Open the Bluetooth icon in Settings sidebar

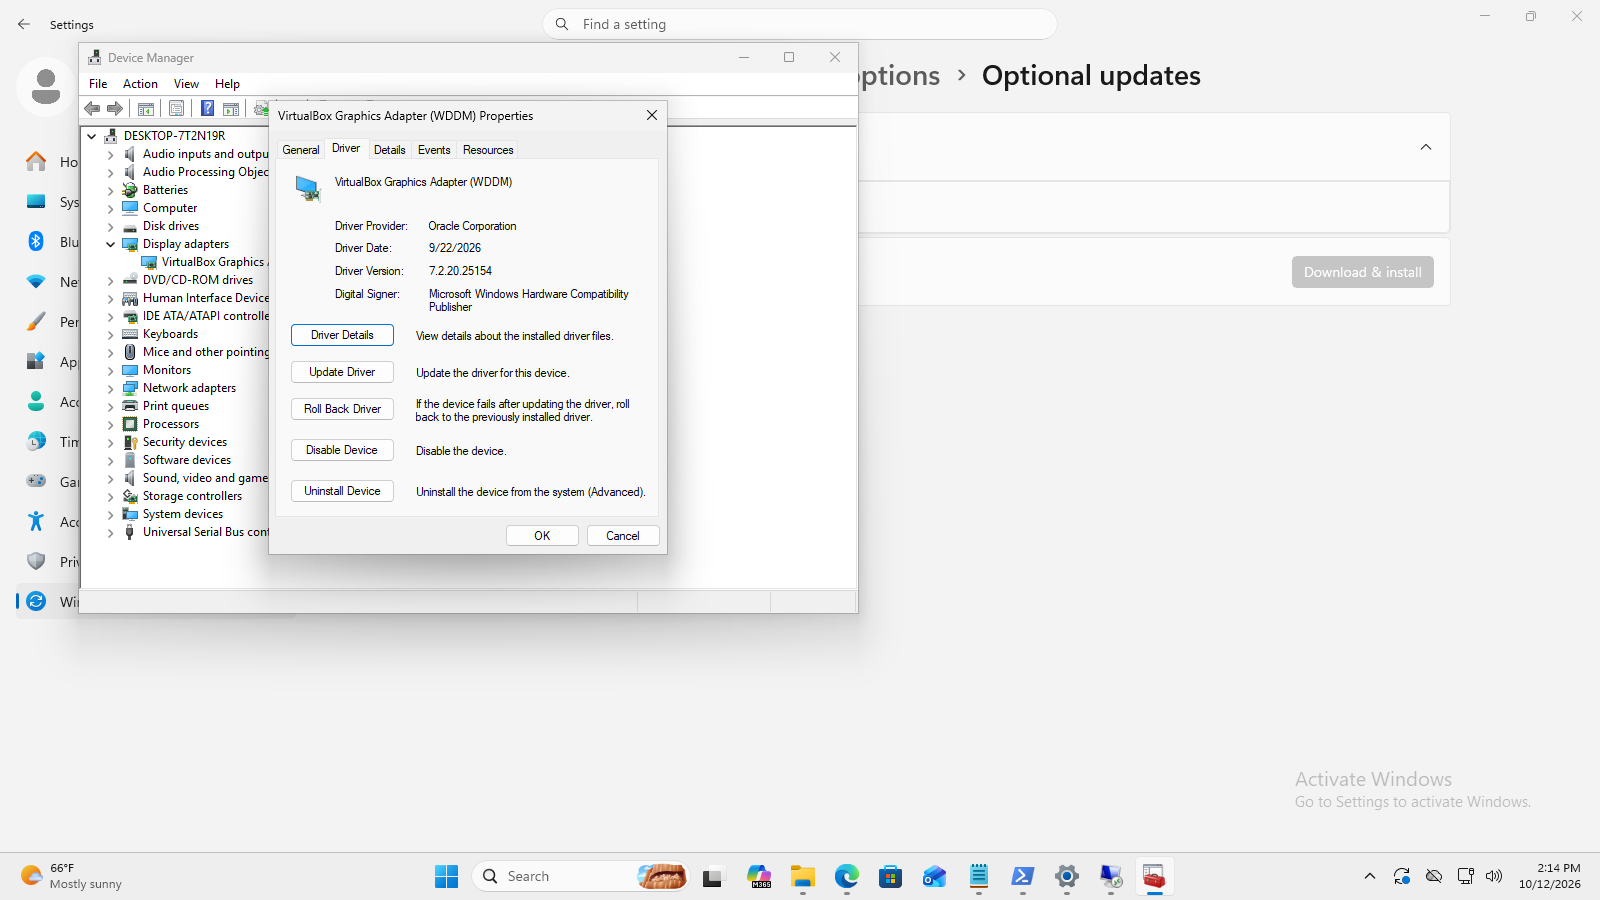(x=36, y=241)
